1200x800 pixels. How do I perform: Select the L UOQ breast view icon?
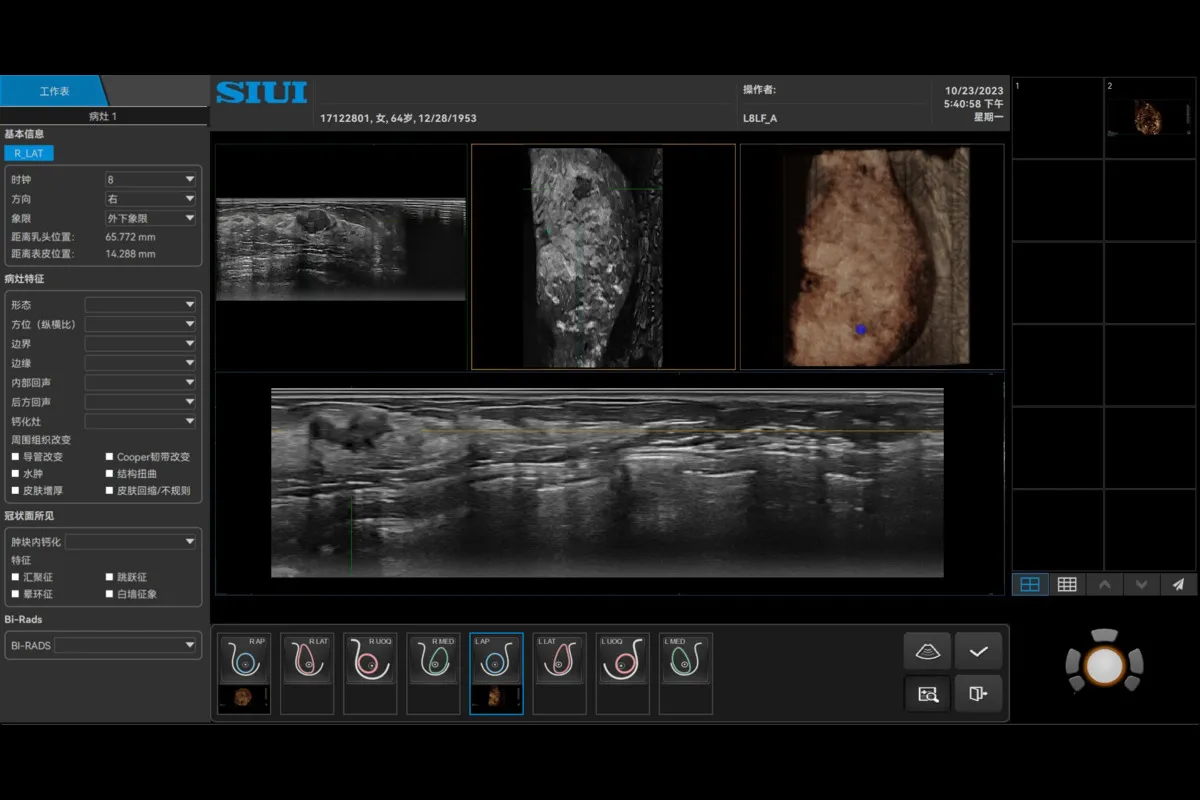pos(622,659)
